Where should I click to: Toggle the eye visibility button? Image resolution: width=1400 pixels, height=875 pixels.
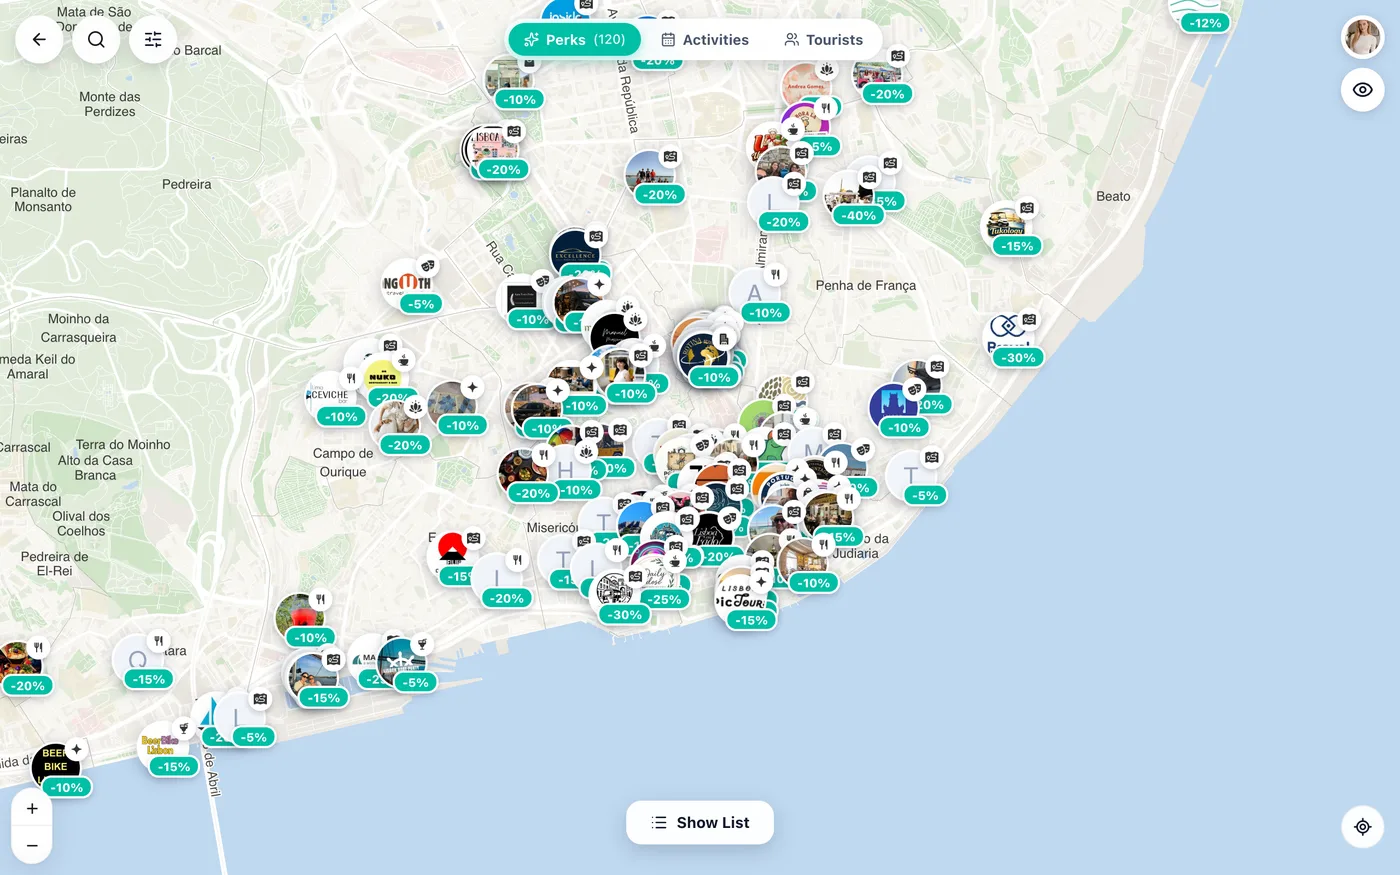[x=1362, y=90]
